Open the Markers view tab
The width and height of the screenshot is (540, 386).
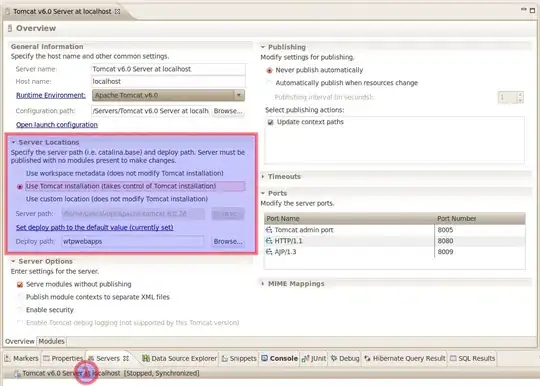click(x=22, y=358)
